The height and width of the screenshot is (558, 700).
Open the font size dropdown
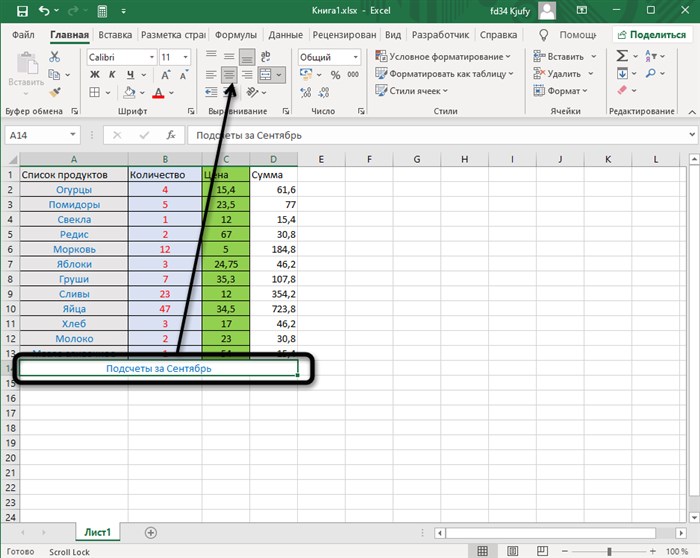point(185,57)
